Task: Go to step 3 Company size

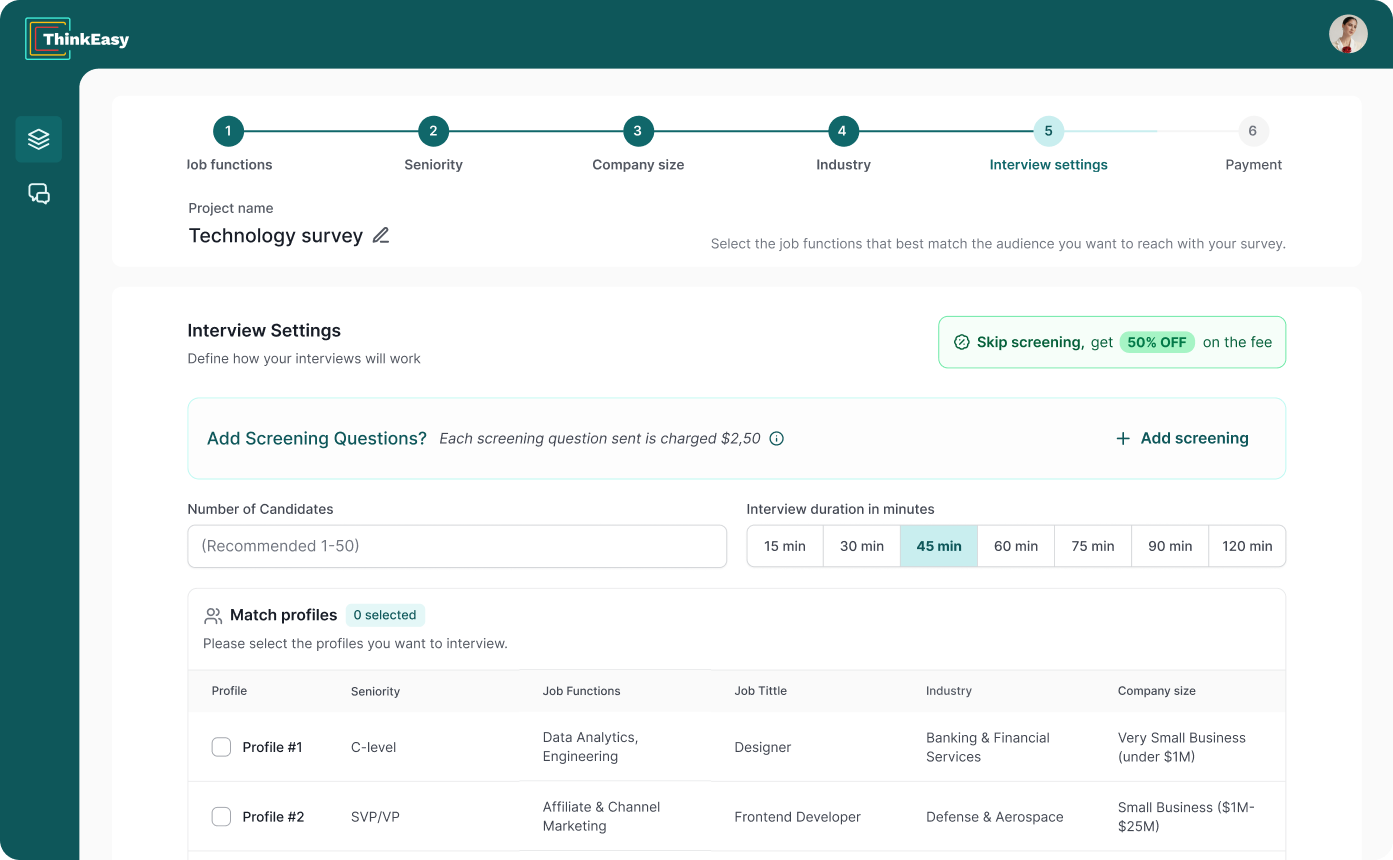Action: 638,131
